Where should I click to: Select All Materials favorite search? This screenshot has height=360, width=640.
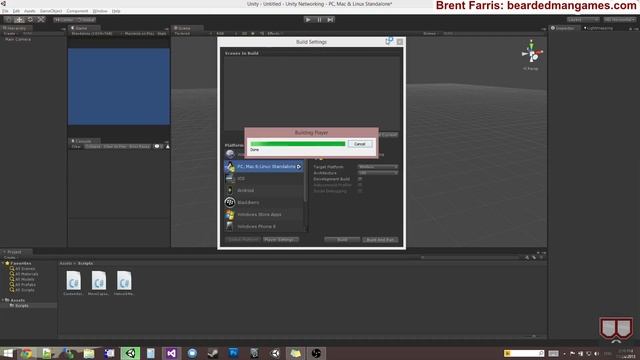click(27, 274)
